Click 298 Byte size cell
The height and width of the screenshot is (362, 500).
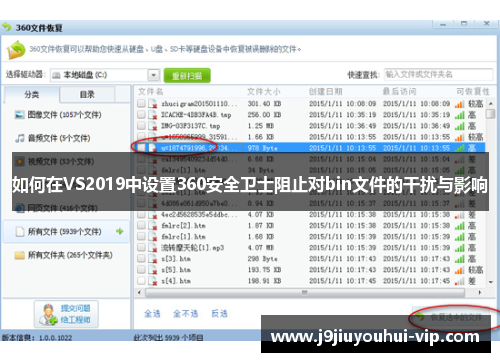point(262,259)
